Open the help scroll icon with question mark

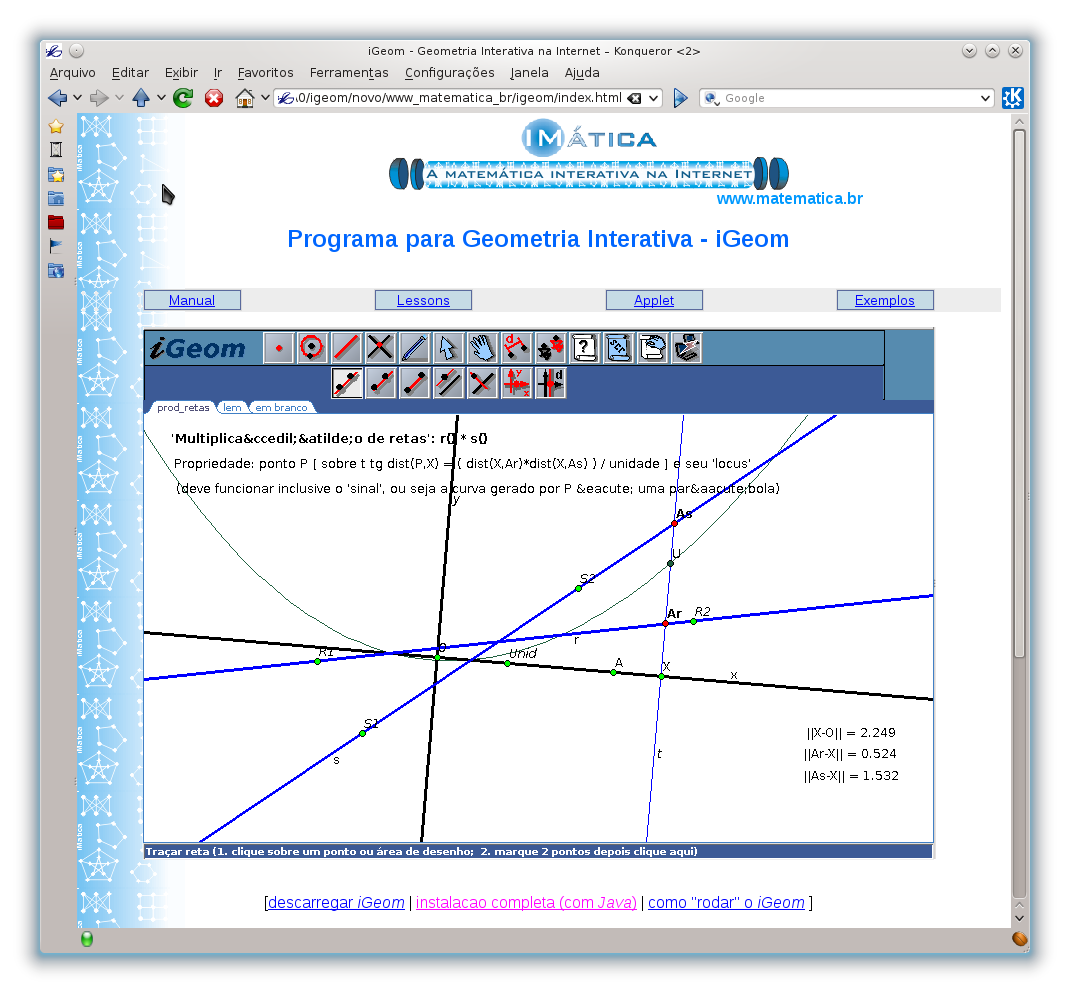584,348
